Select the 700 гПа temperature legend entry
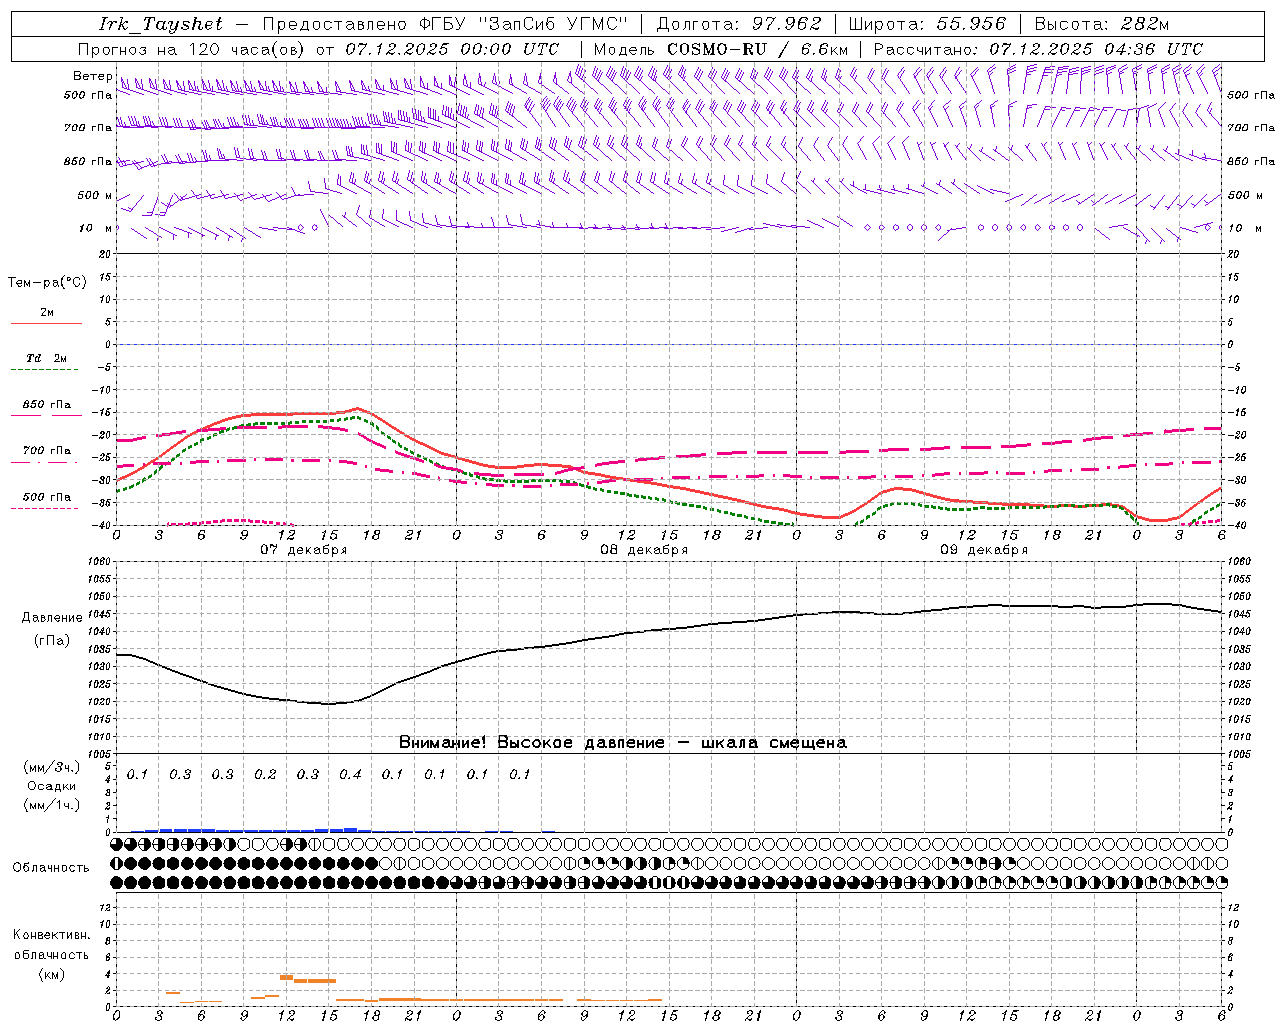The image size is (1280, 1024). click(x=46, y=451)
